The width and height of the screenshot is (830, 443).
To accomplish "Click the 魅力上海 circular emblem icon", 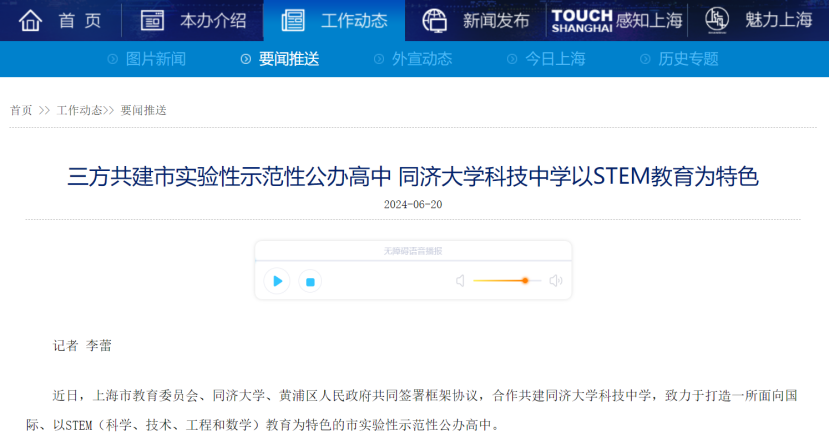I will [x=717, y=20].
